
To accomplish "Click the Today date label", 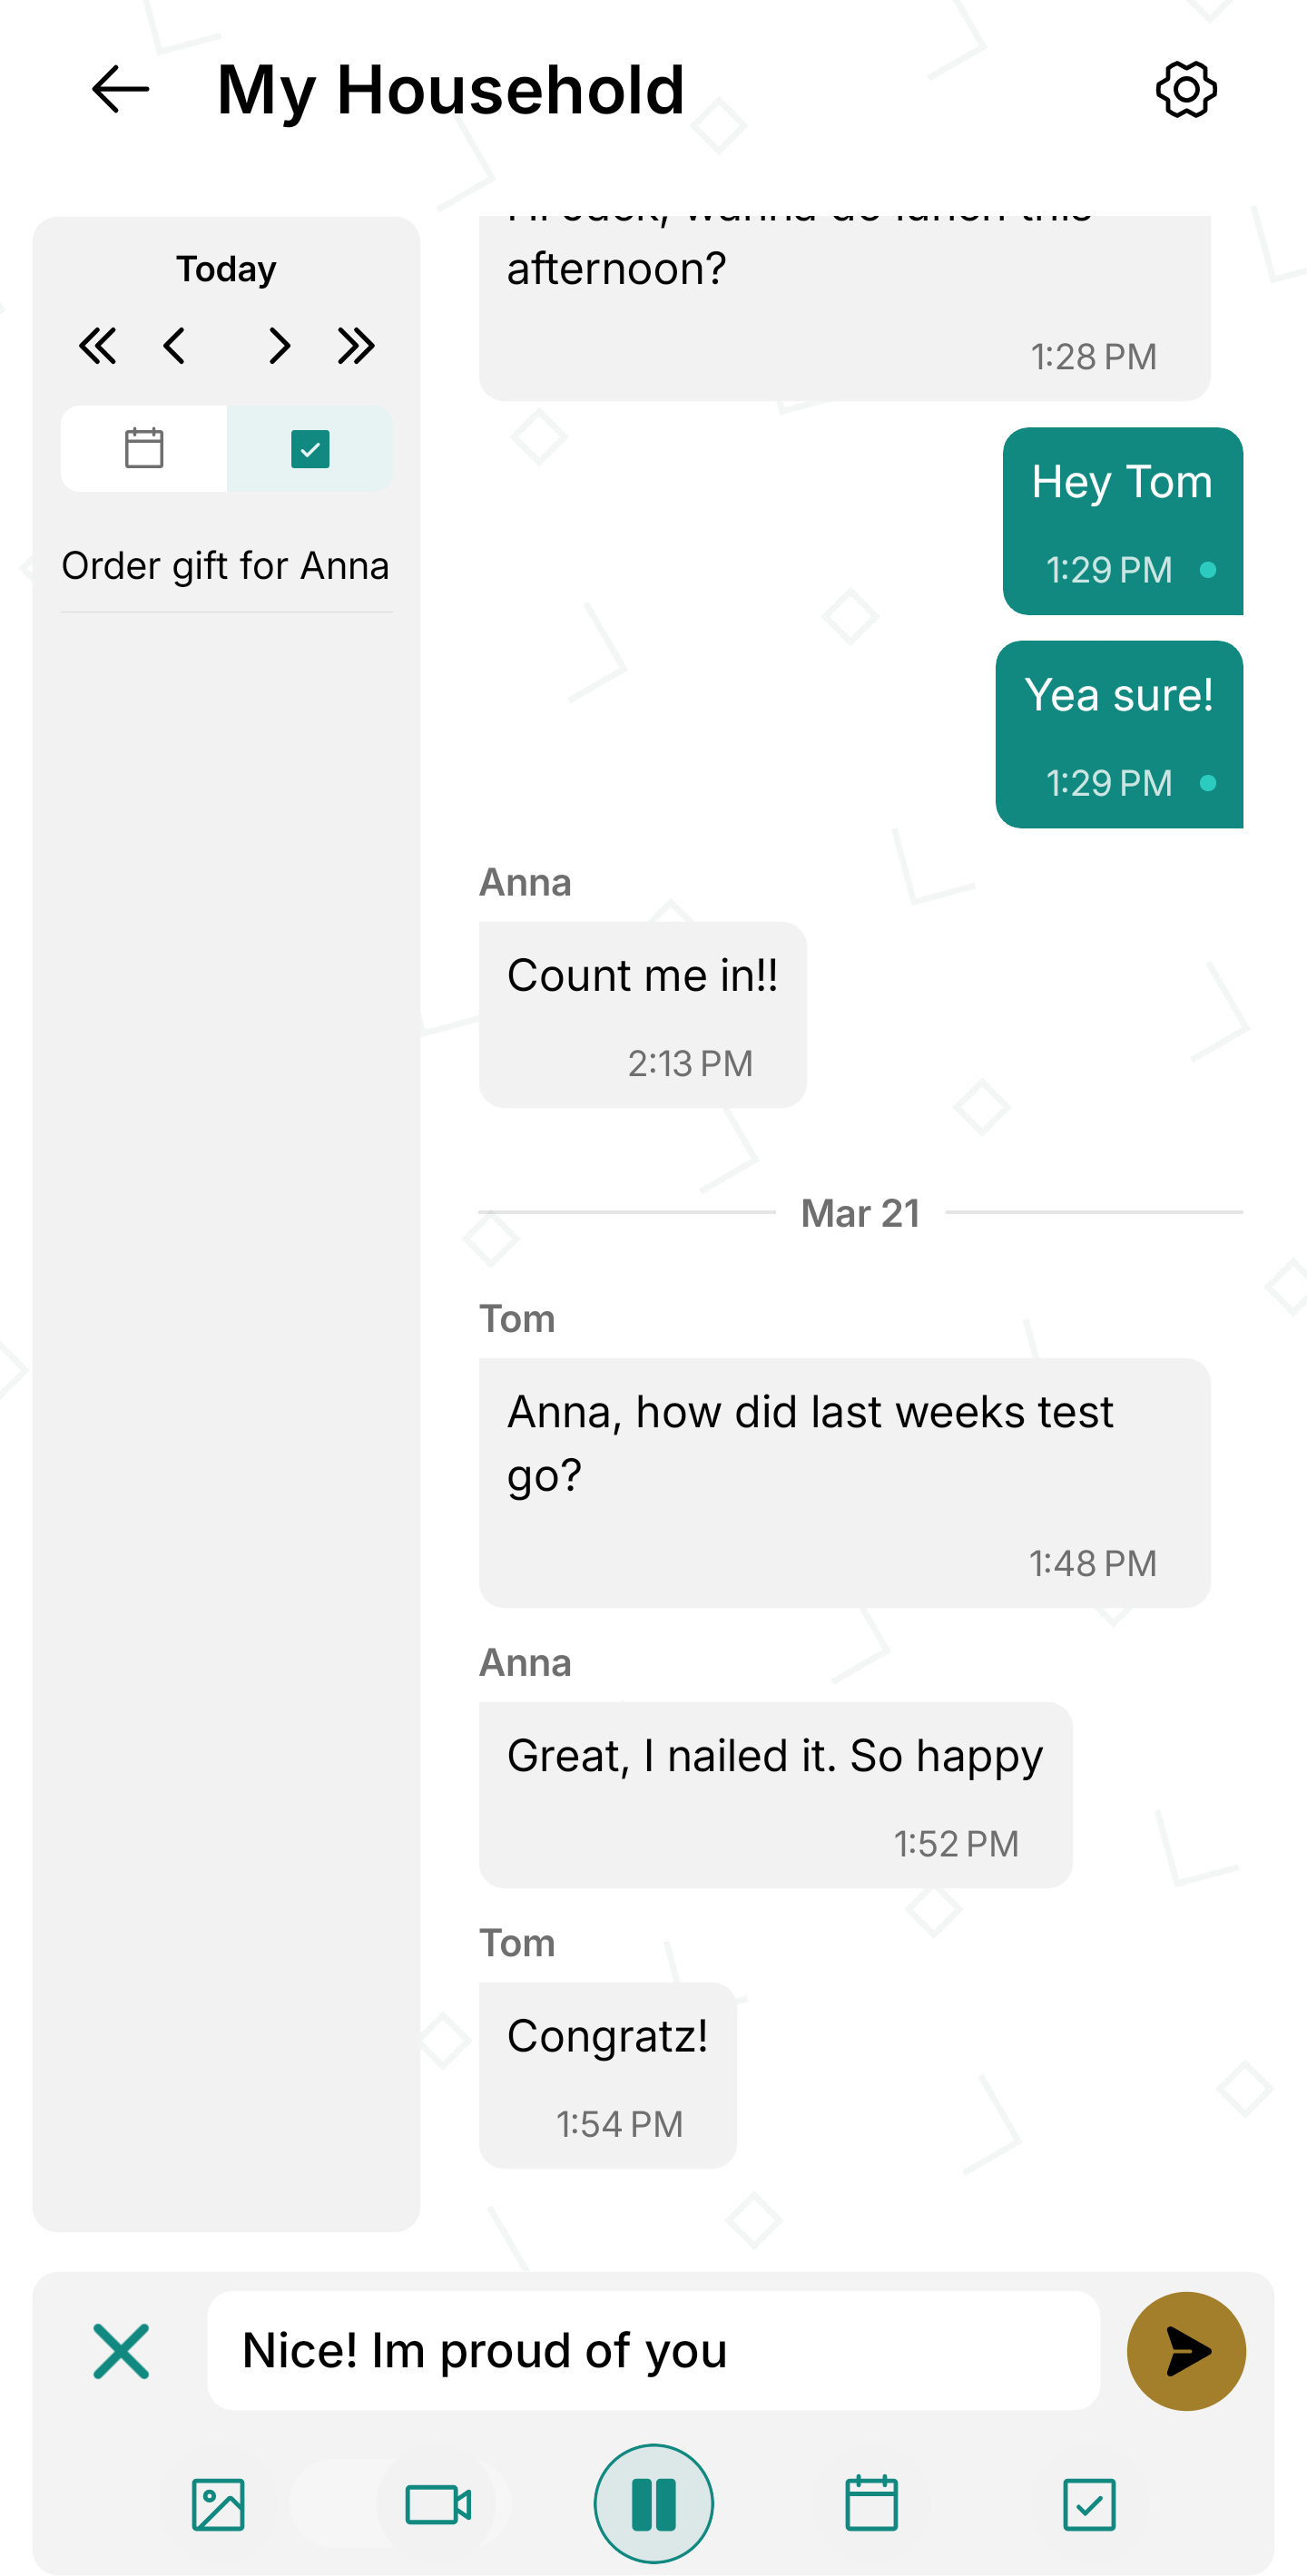I will tap(226, 269).
